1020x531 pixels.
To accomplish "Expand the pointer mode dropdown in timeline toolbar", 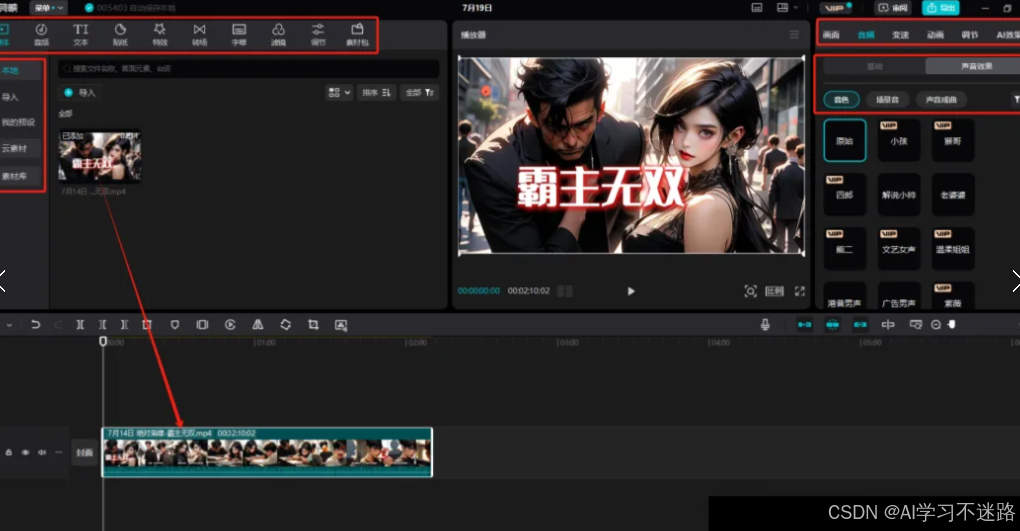I will [9, 324].
